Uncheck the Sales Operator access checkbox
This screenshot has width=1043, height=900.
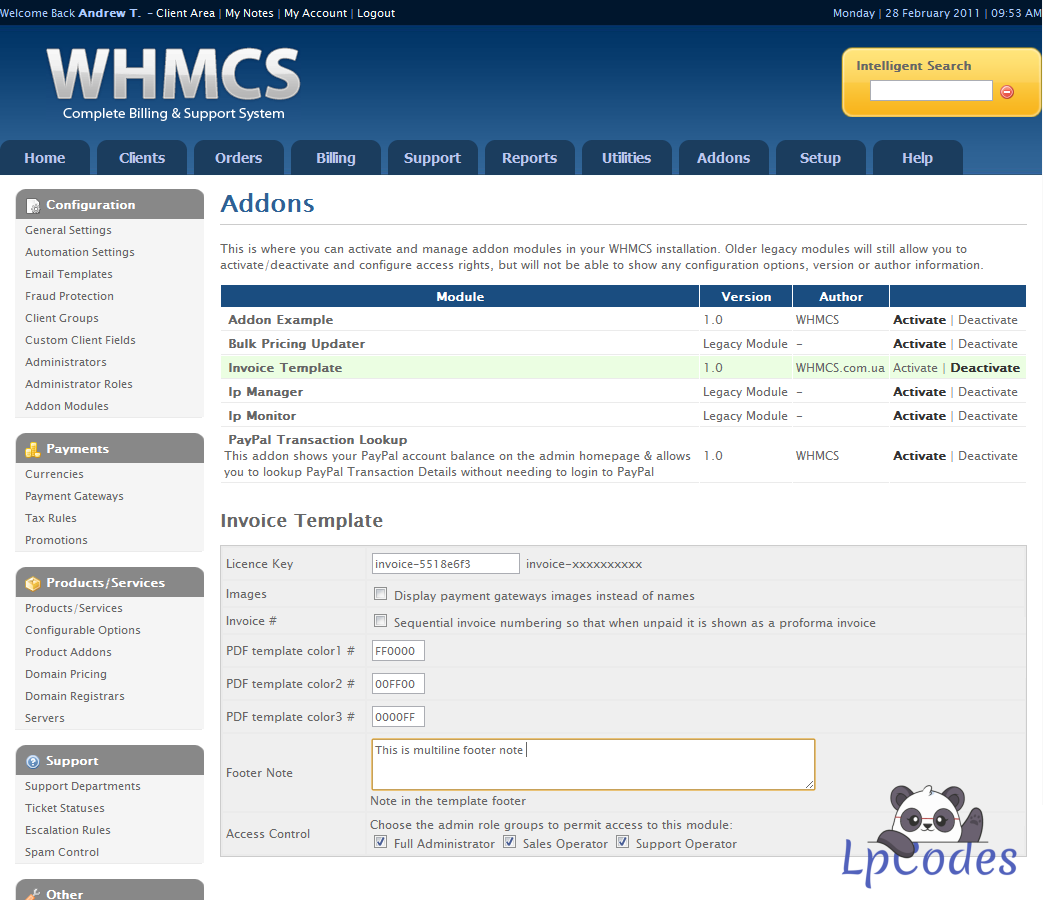click(x=510, y=842)
